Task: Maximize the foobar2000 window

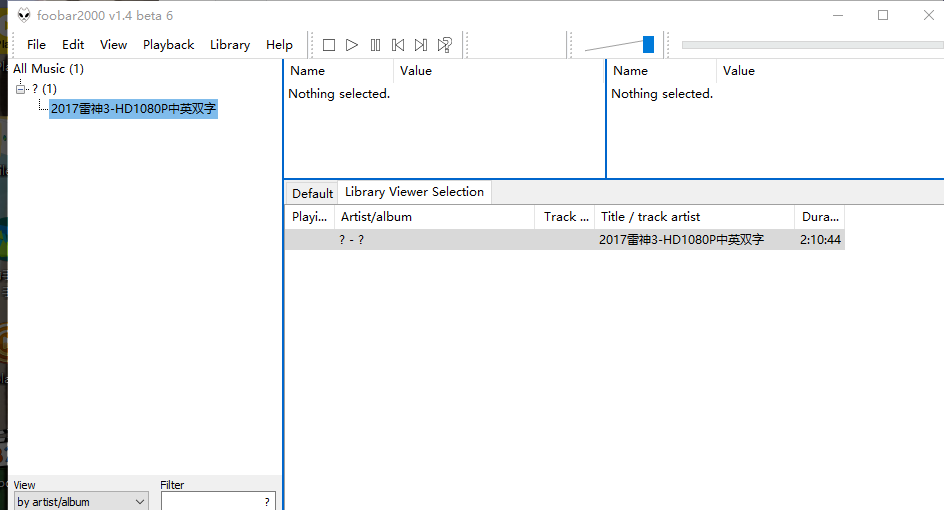Action: (883, 16)
